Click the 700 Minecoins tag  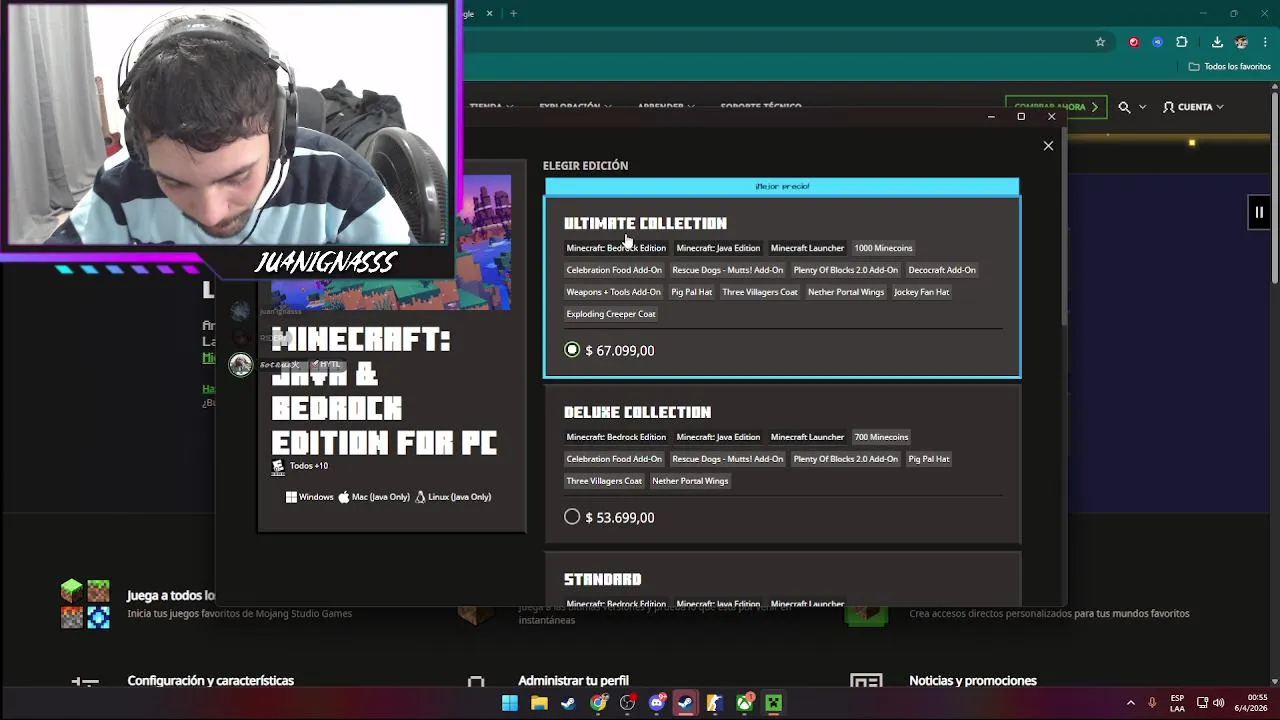pyautogui.click(x=881, y=437)
